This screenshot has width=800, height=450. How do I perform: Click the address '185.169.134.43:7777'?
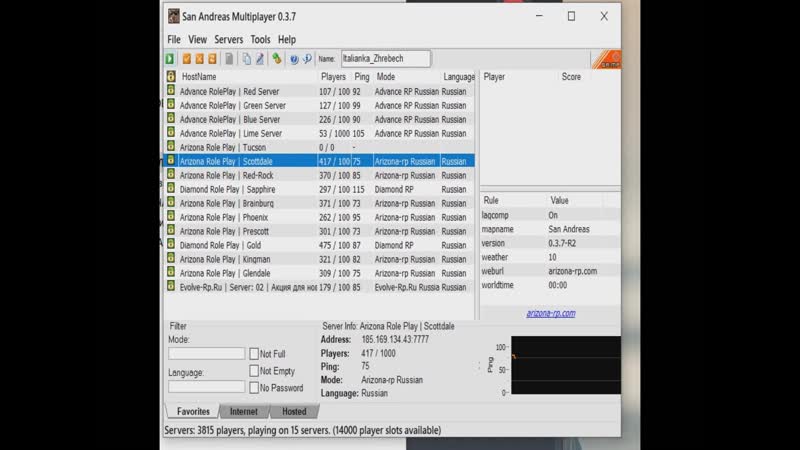click(395, 339)
